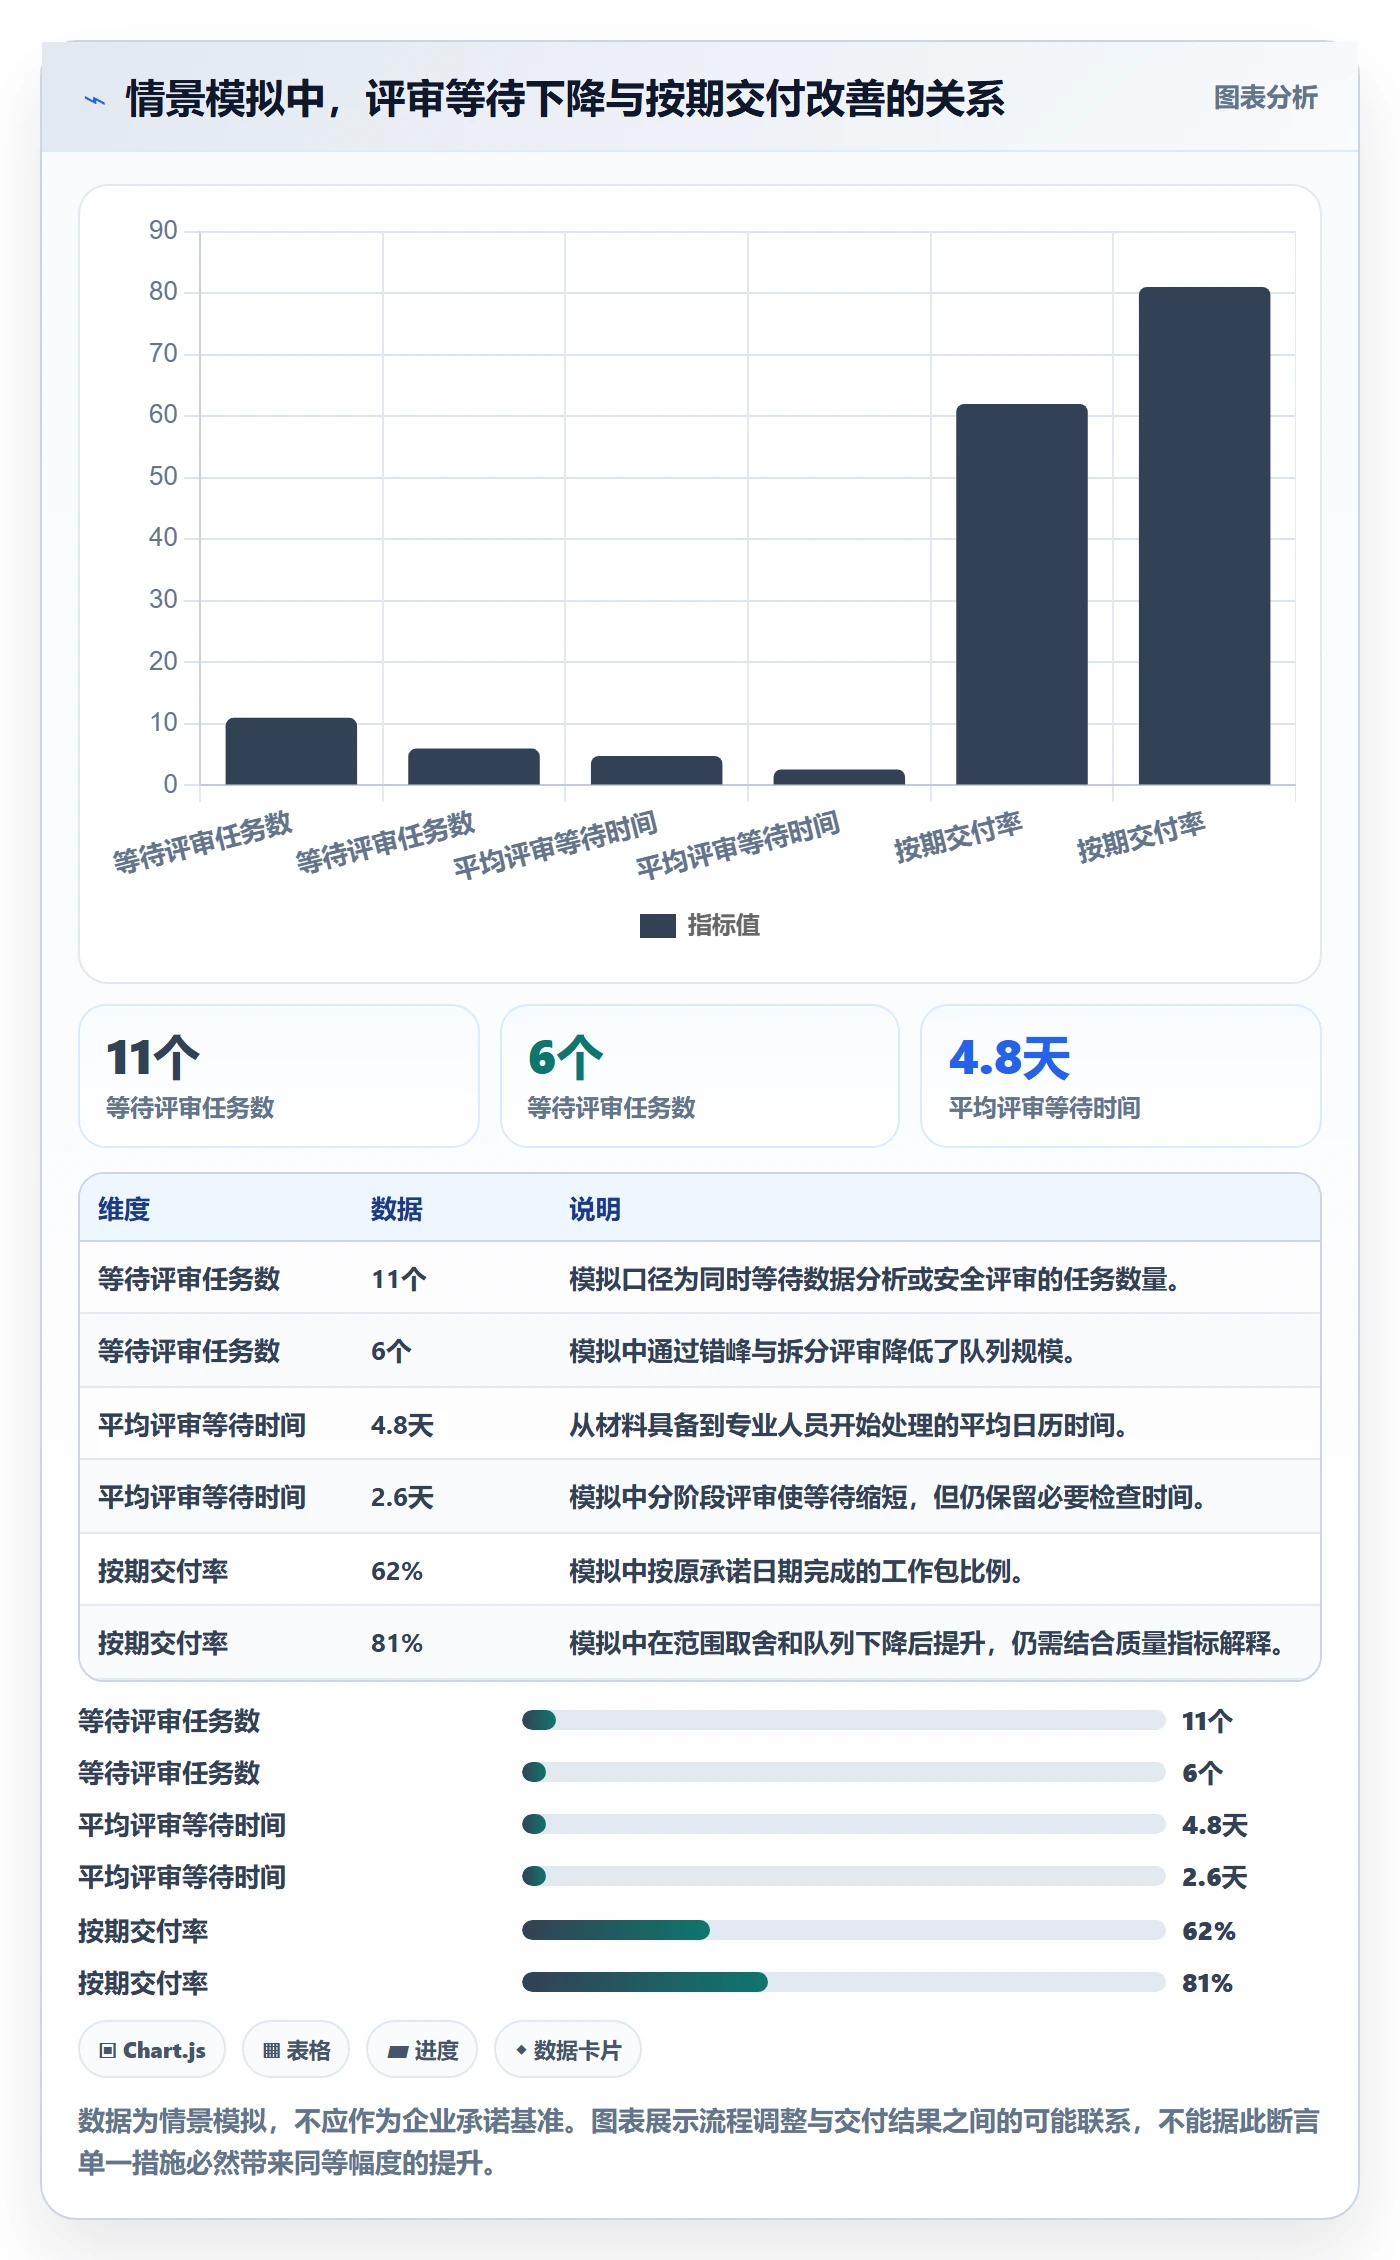1400x2260 pixels.
Task: Select the 表格 tag chip
Action: coord(296,2050)
